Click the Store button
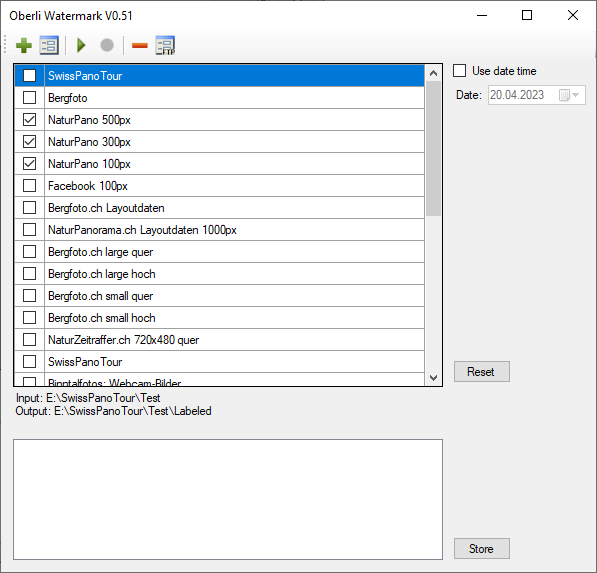This screenshot has height=573, width=597. point(482,549)
